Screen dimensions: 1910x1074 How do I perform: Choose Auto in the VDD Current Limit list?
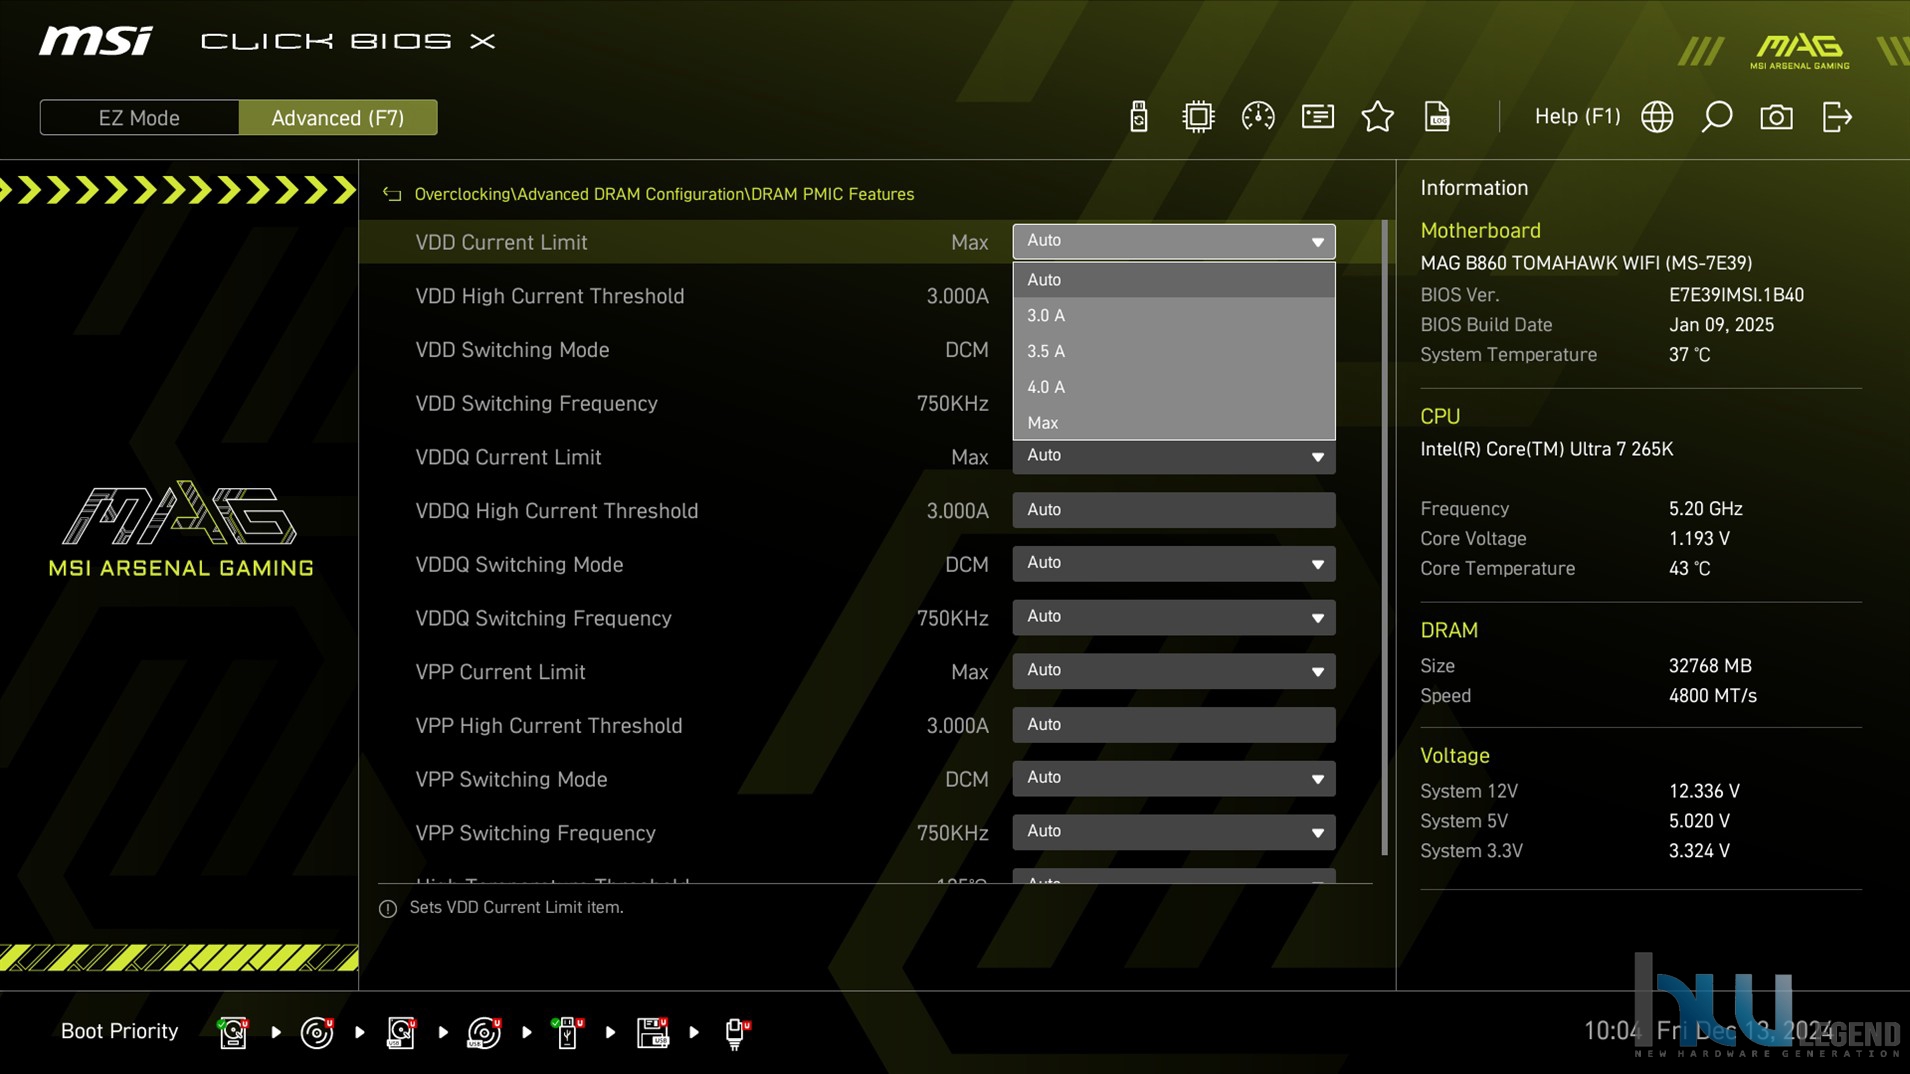tap(1174, 280)
